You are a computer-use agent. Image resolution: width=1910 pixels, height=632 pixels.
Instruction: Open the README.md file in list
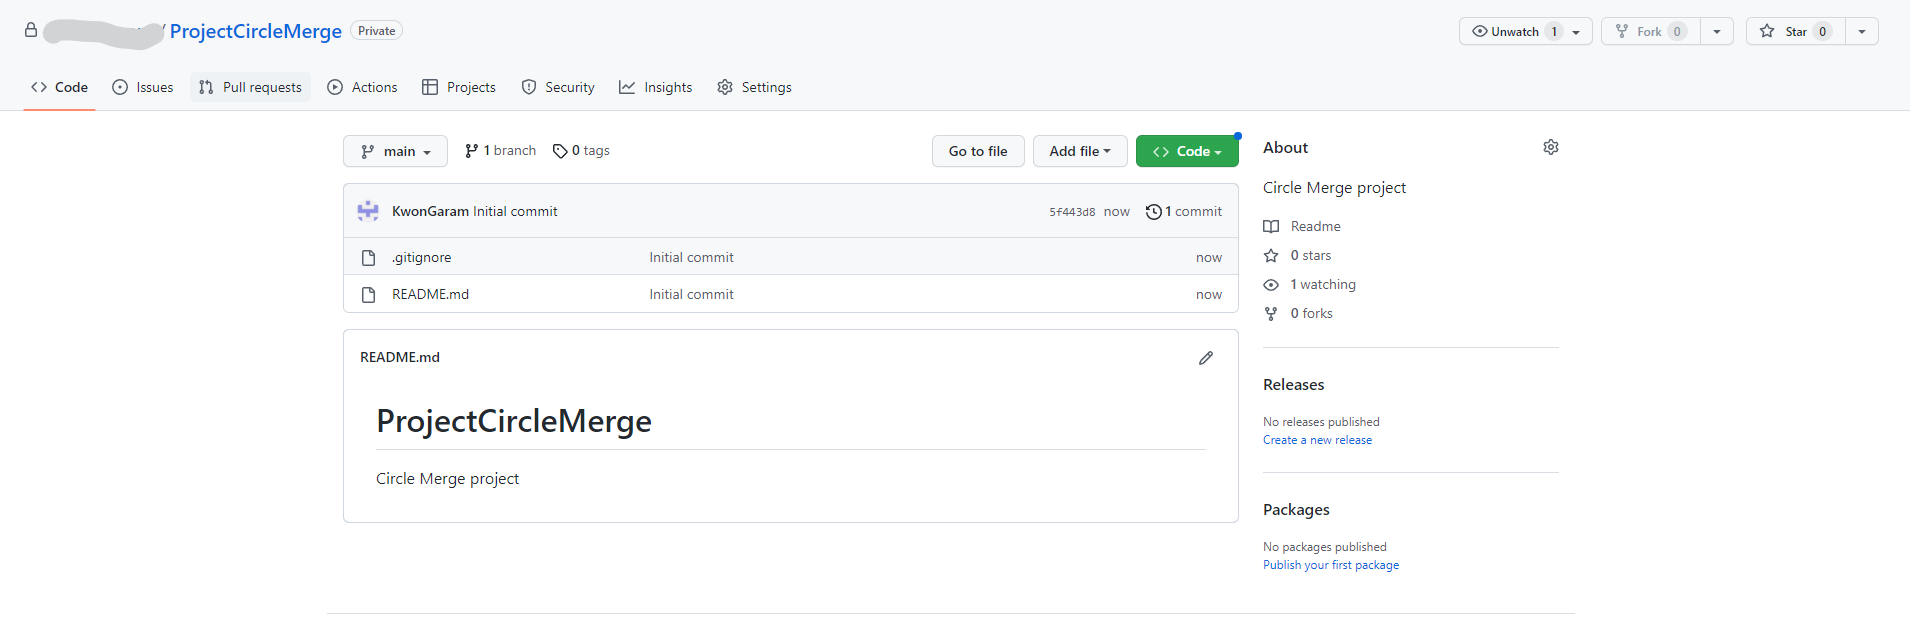pos(430,294)
